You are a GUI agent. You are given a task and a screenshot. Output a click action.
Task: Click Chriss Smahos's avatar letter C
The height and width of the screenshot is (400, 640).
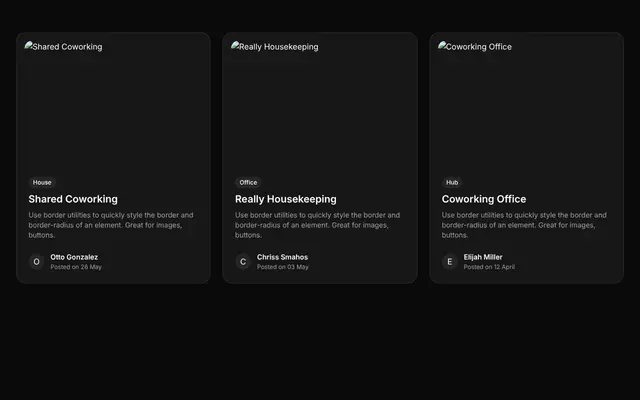pyautogui.click(x=243, y=262)
